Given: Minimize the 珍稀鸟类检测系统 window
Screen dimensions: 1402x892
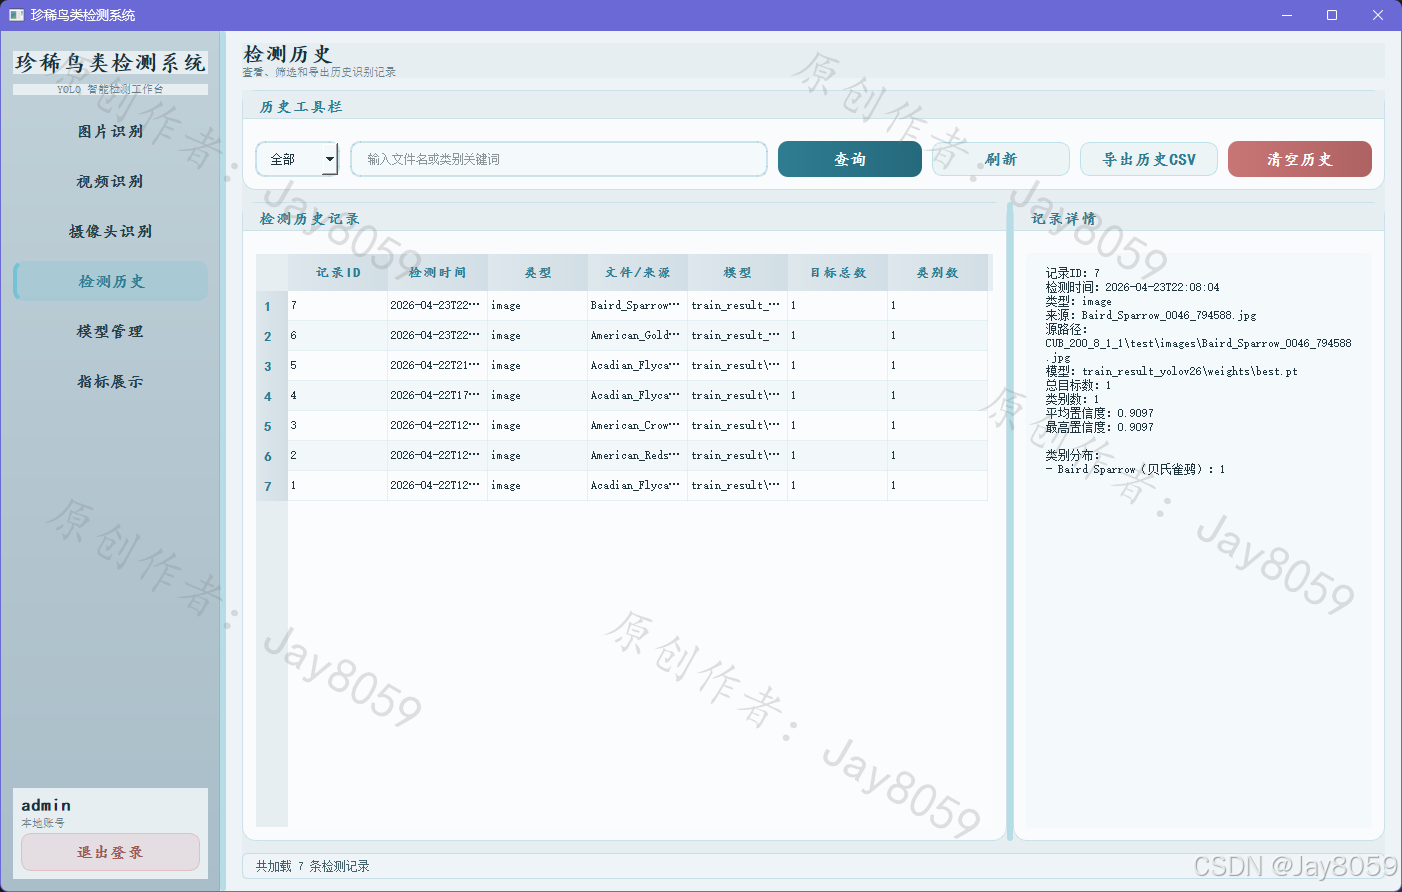Looking at the screenshot, I should (1287, 15).
